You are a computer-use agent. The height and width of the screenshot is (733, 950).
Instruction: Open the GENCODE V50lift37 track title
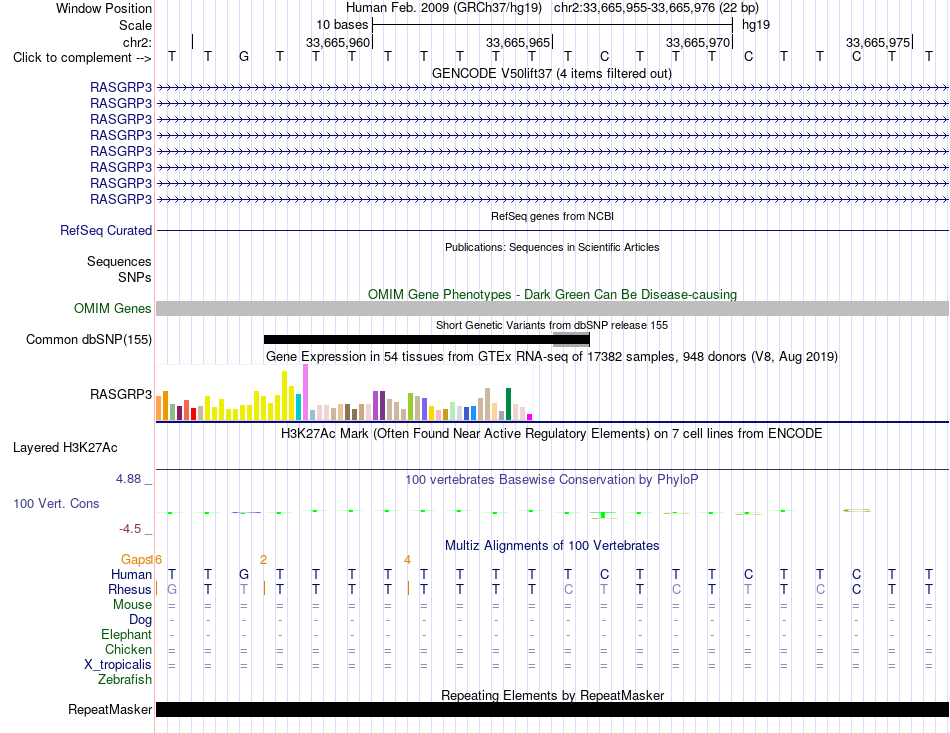(x=551, y=73)
